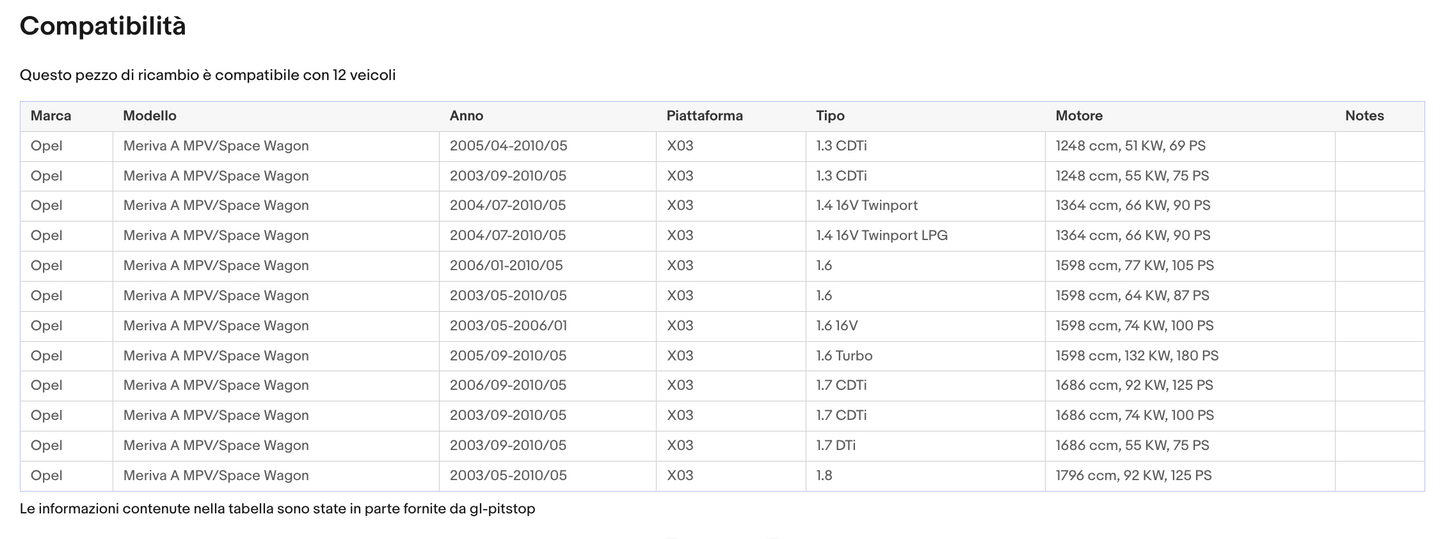The width and height of the screenshot is (1445, 539).
Task: Click the text about 12 compatible vehicles
Action: click(x=208, y=76)
